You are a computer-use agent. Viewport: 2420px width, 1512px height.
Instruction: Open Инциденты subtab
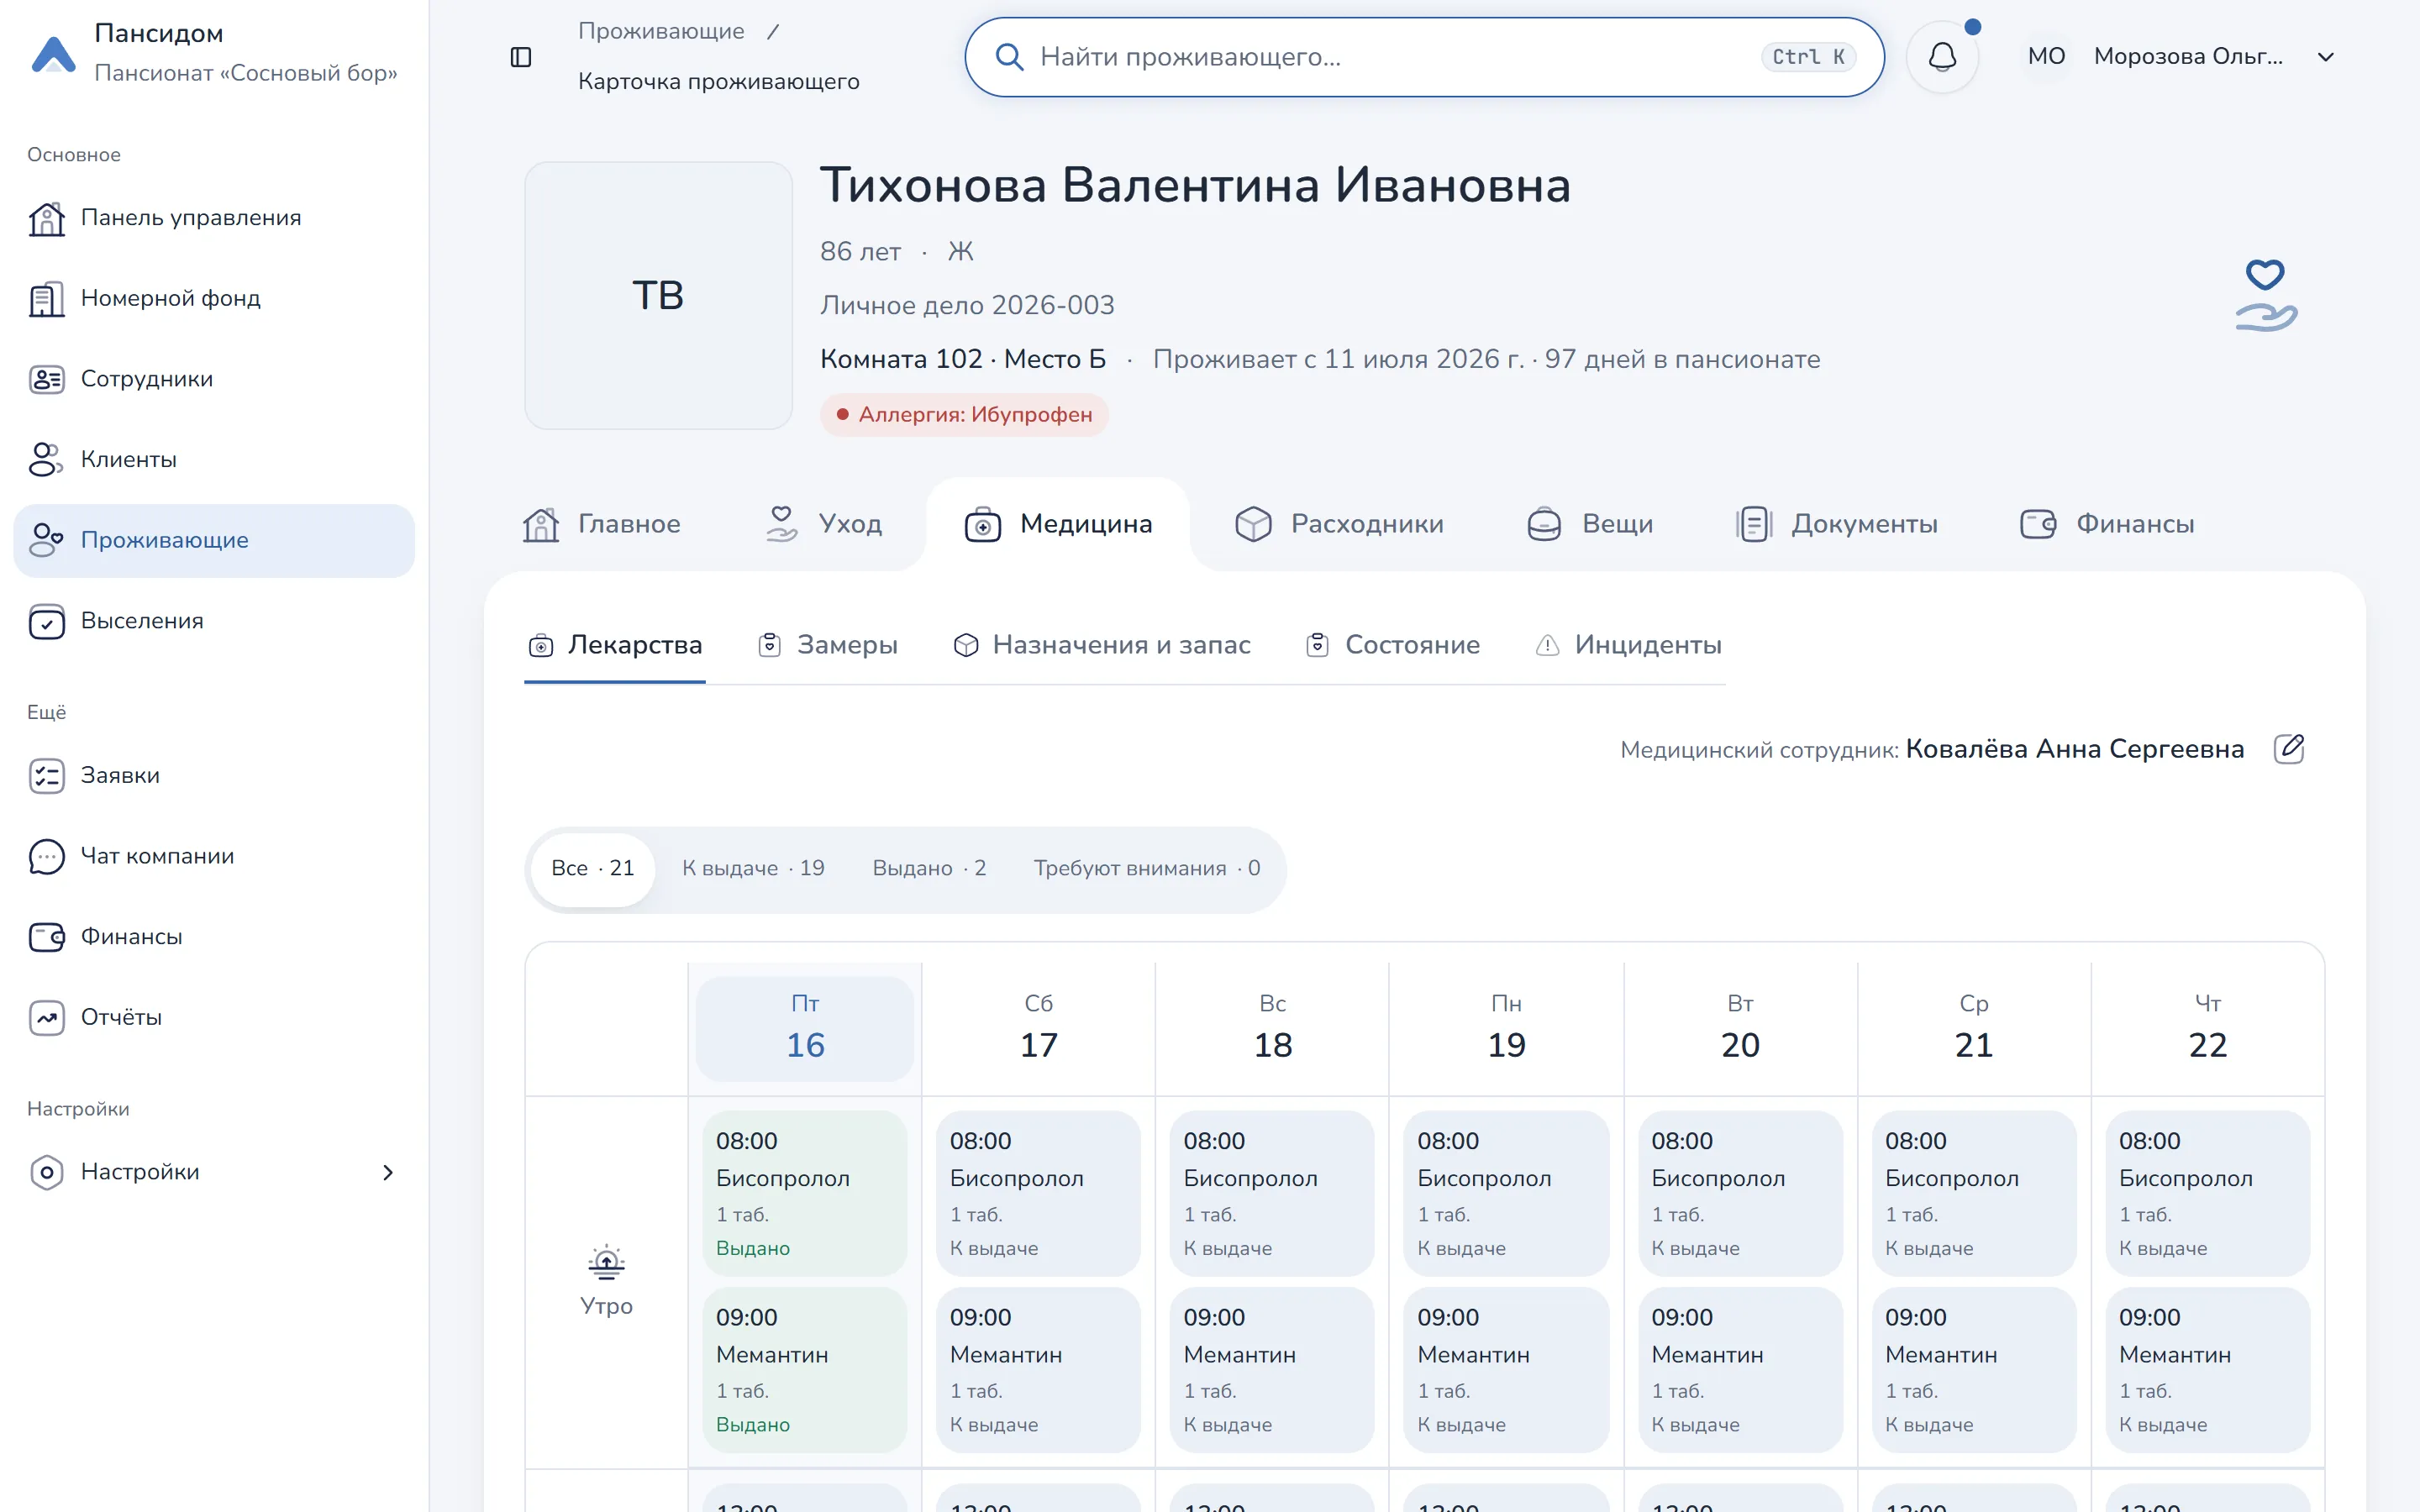[1628, 645]
